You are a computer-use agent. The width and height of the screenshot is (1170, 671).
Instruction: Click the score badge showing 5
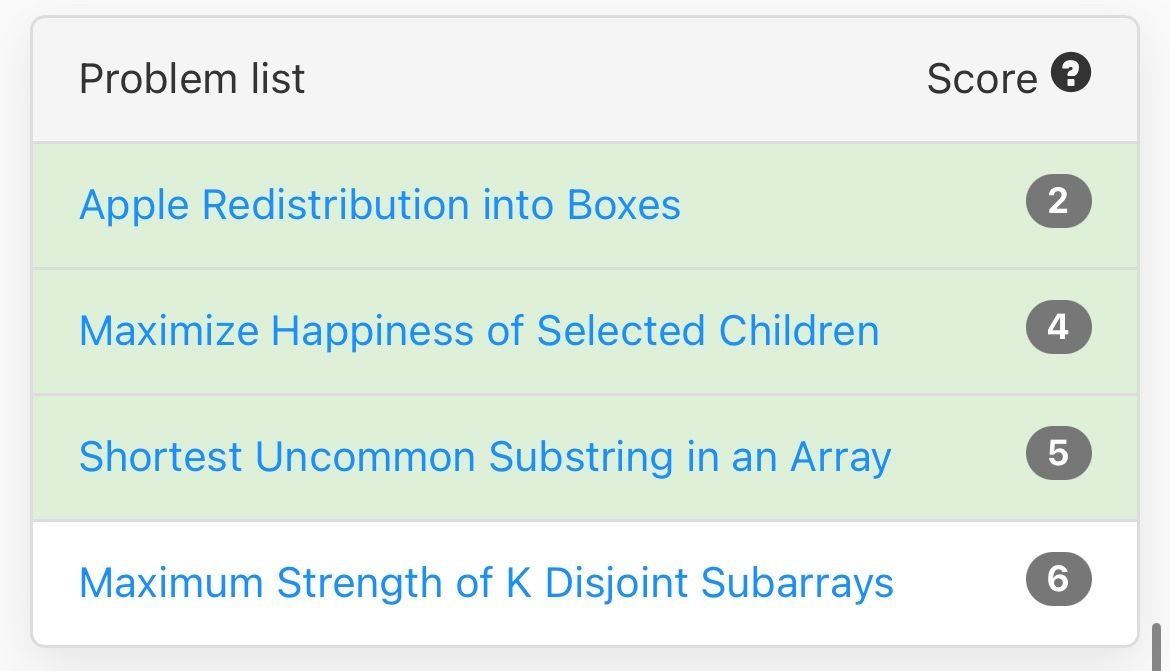[x=1058, y=453]
